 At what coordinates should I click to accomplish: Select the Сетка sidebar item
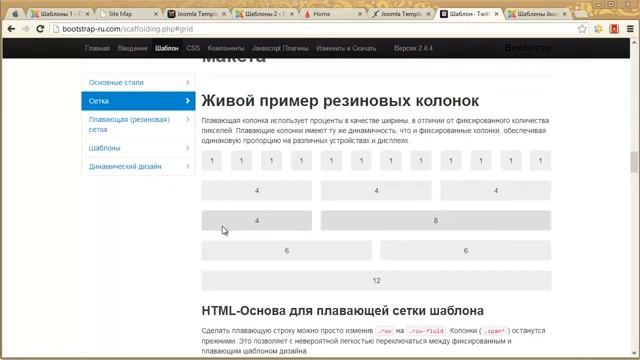click(x=138, y=101)
